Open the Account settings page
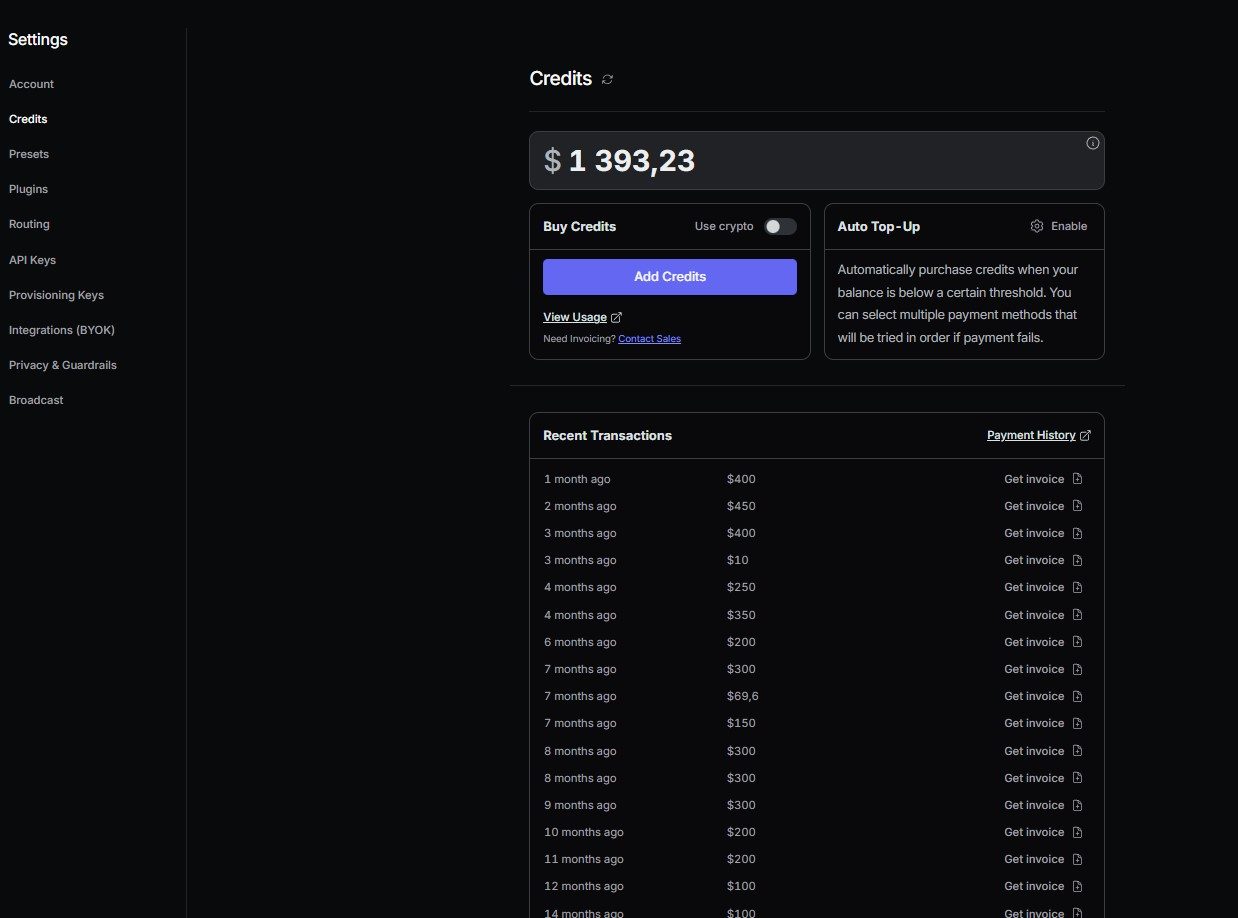This screenshot has height=918, width=1238. (31, 84)
